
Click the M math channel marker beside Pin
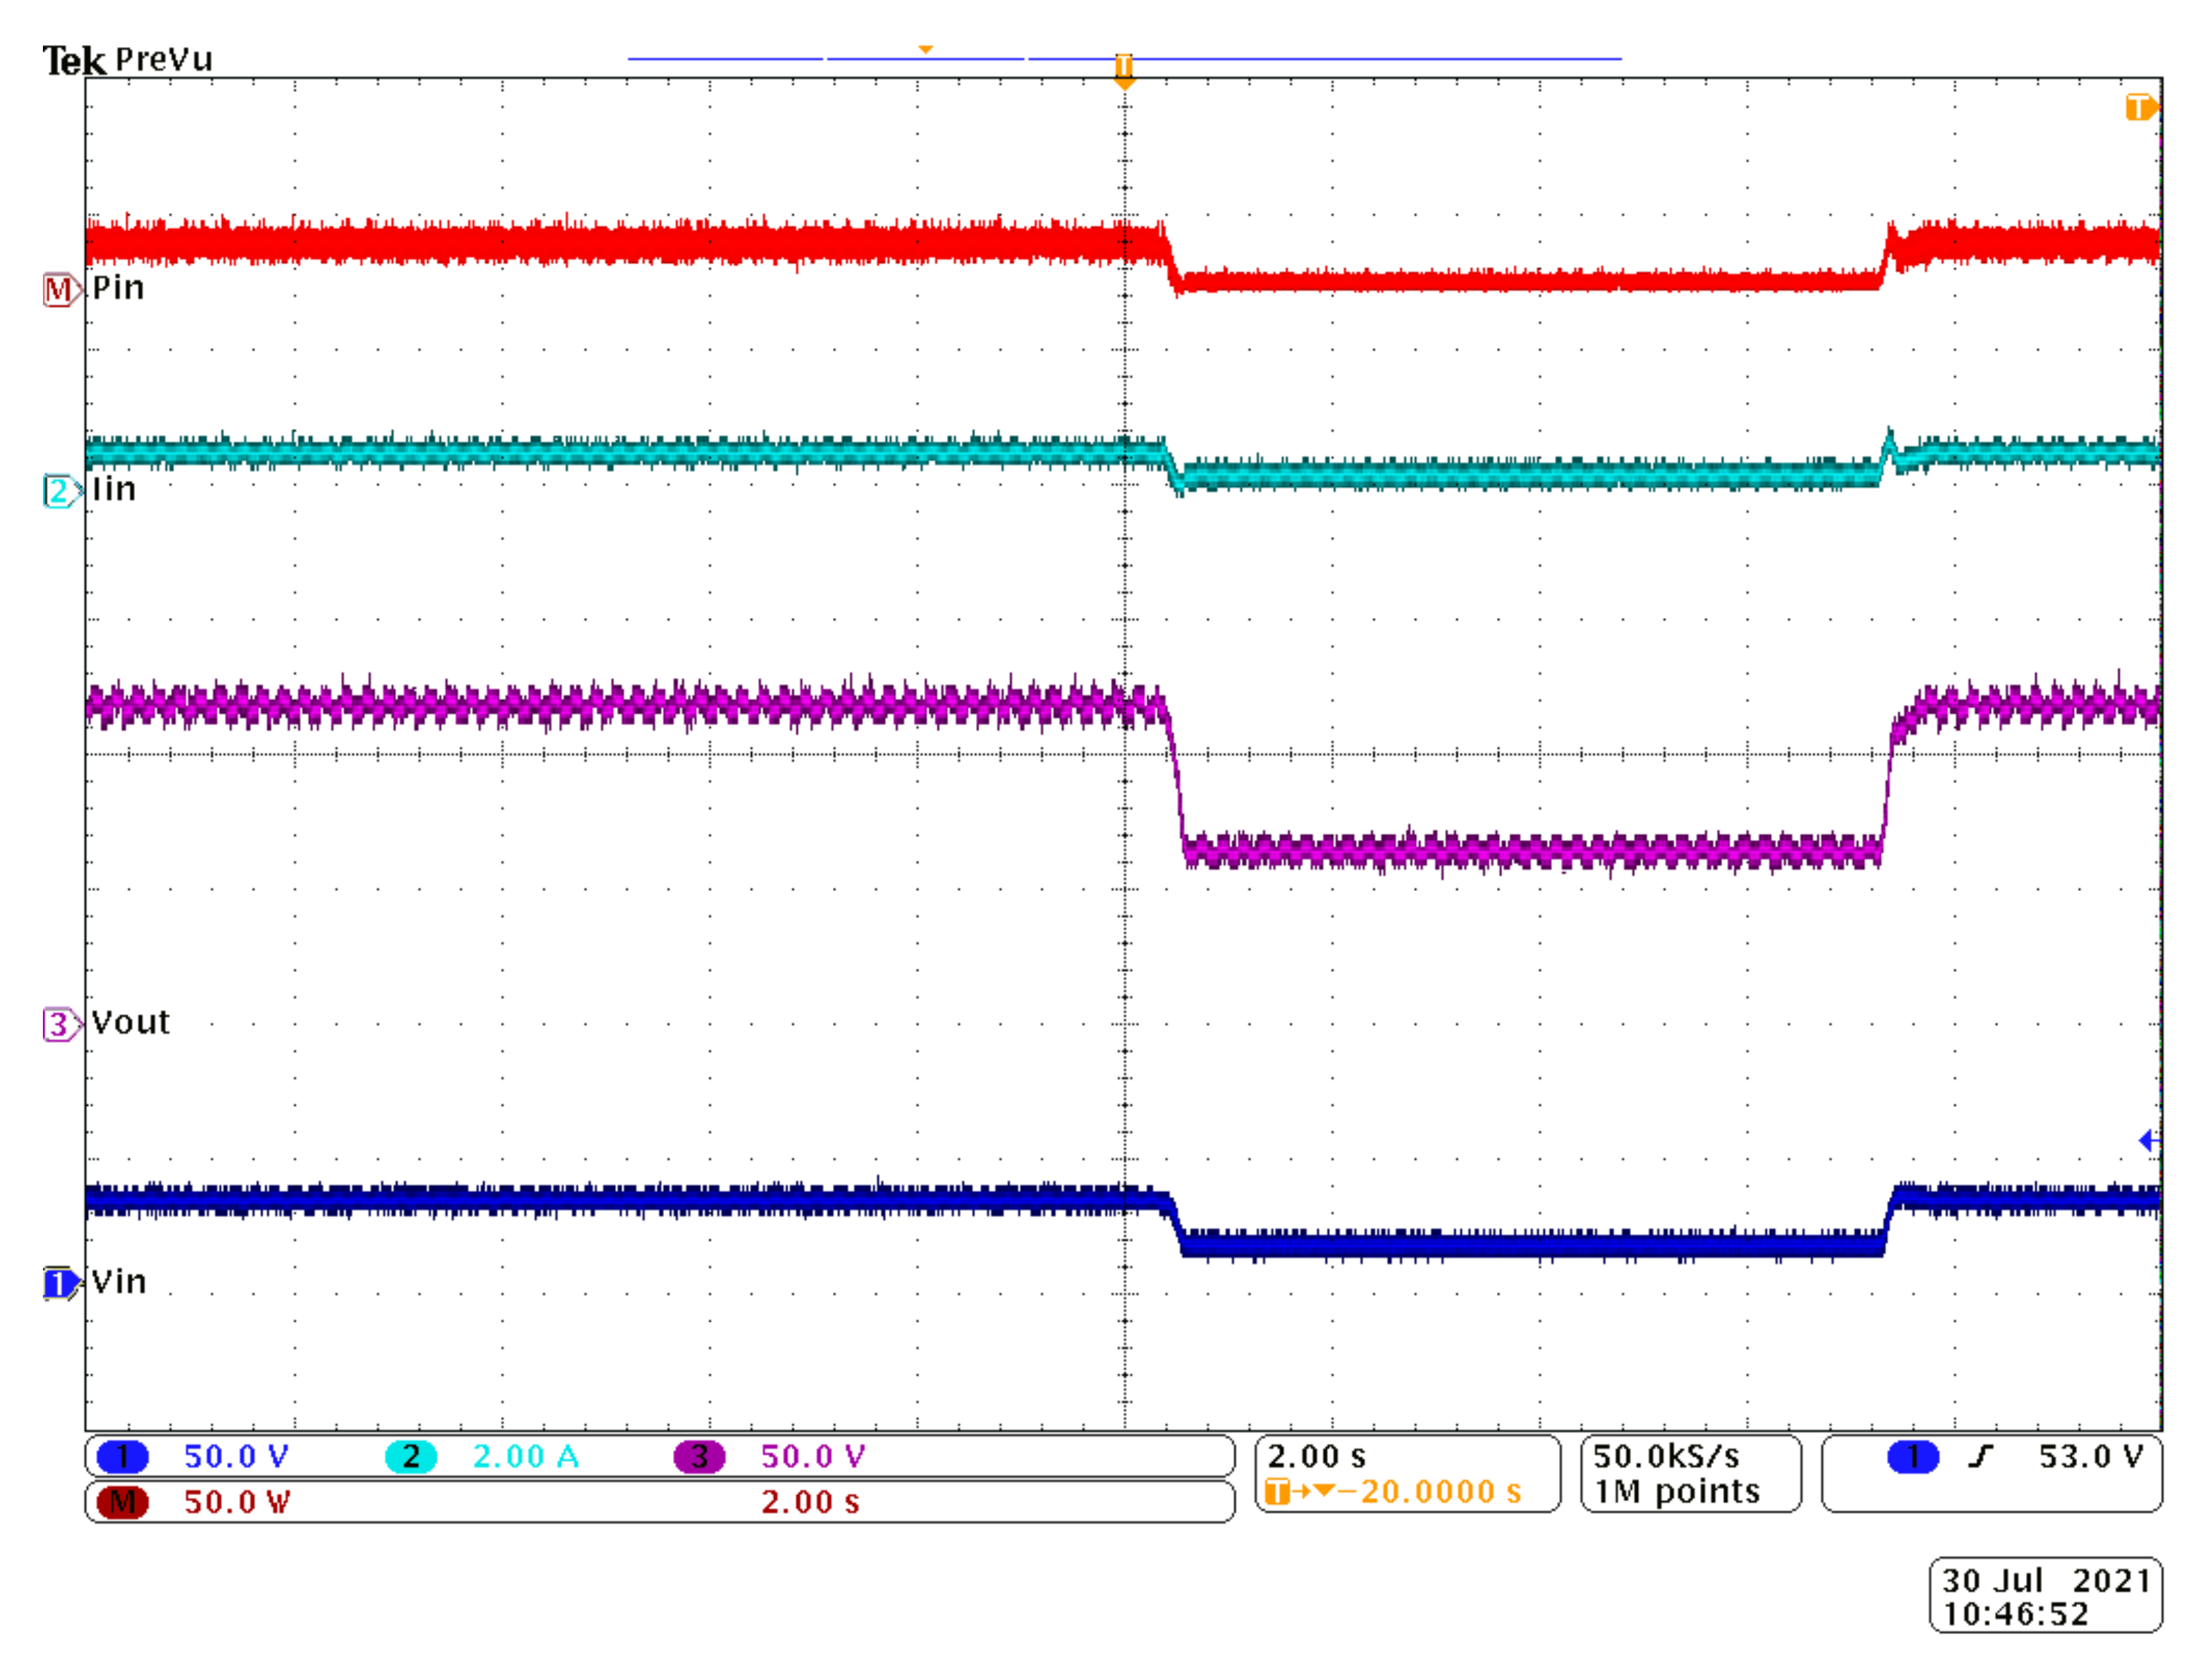[x=61, y=290]
